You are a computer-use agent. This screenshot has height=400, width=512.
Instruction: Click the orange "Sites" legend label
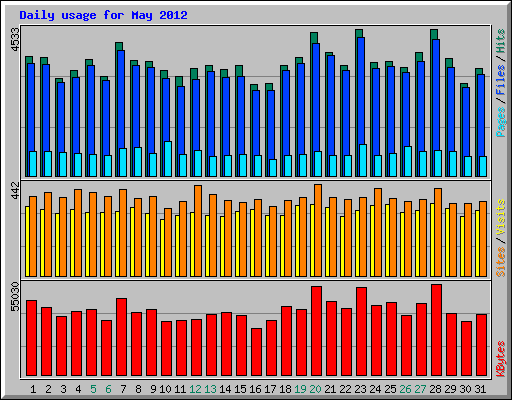tap(501, 262)
